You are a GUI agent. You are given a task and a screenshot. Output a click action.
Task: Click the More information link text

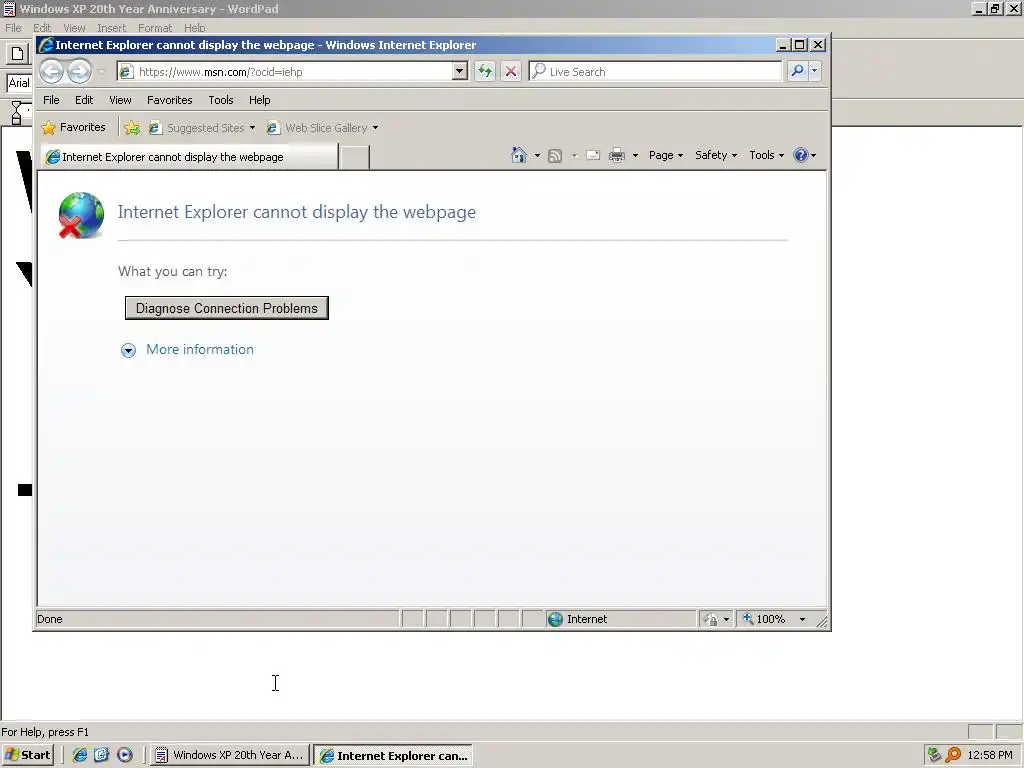point(200,349)
